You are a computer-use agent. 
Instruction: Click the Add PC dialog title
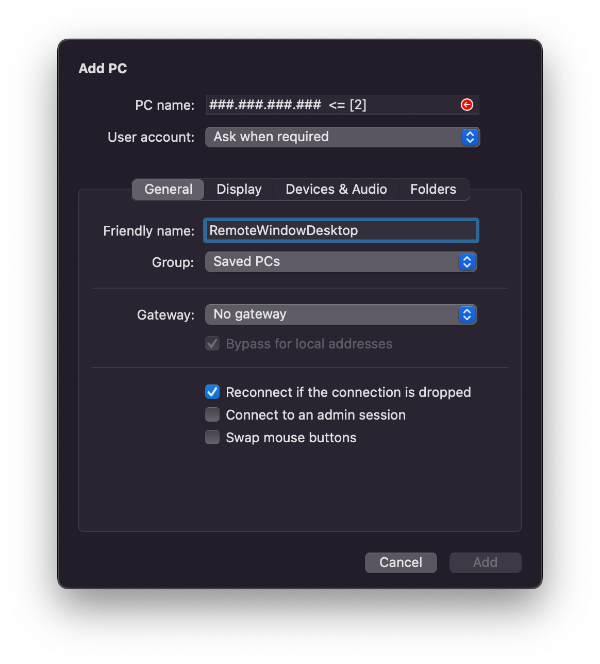click(x=103, y=68)
